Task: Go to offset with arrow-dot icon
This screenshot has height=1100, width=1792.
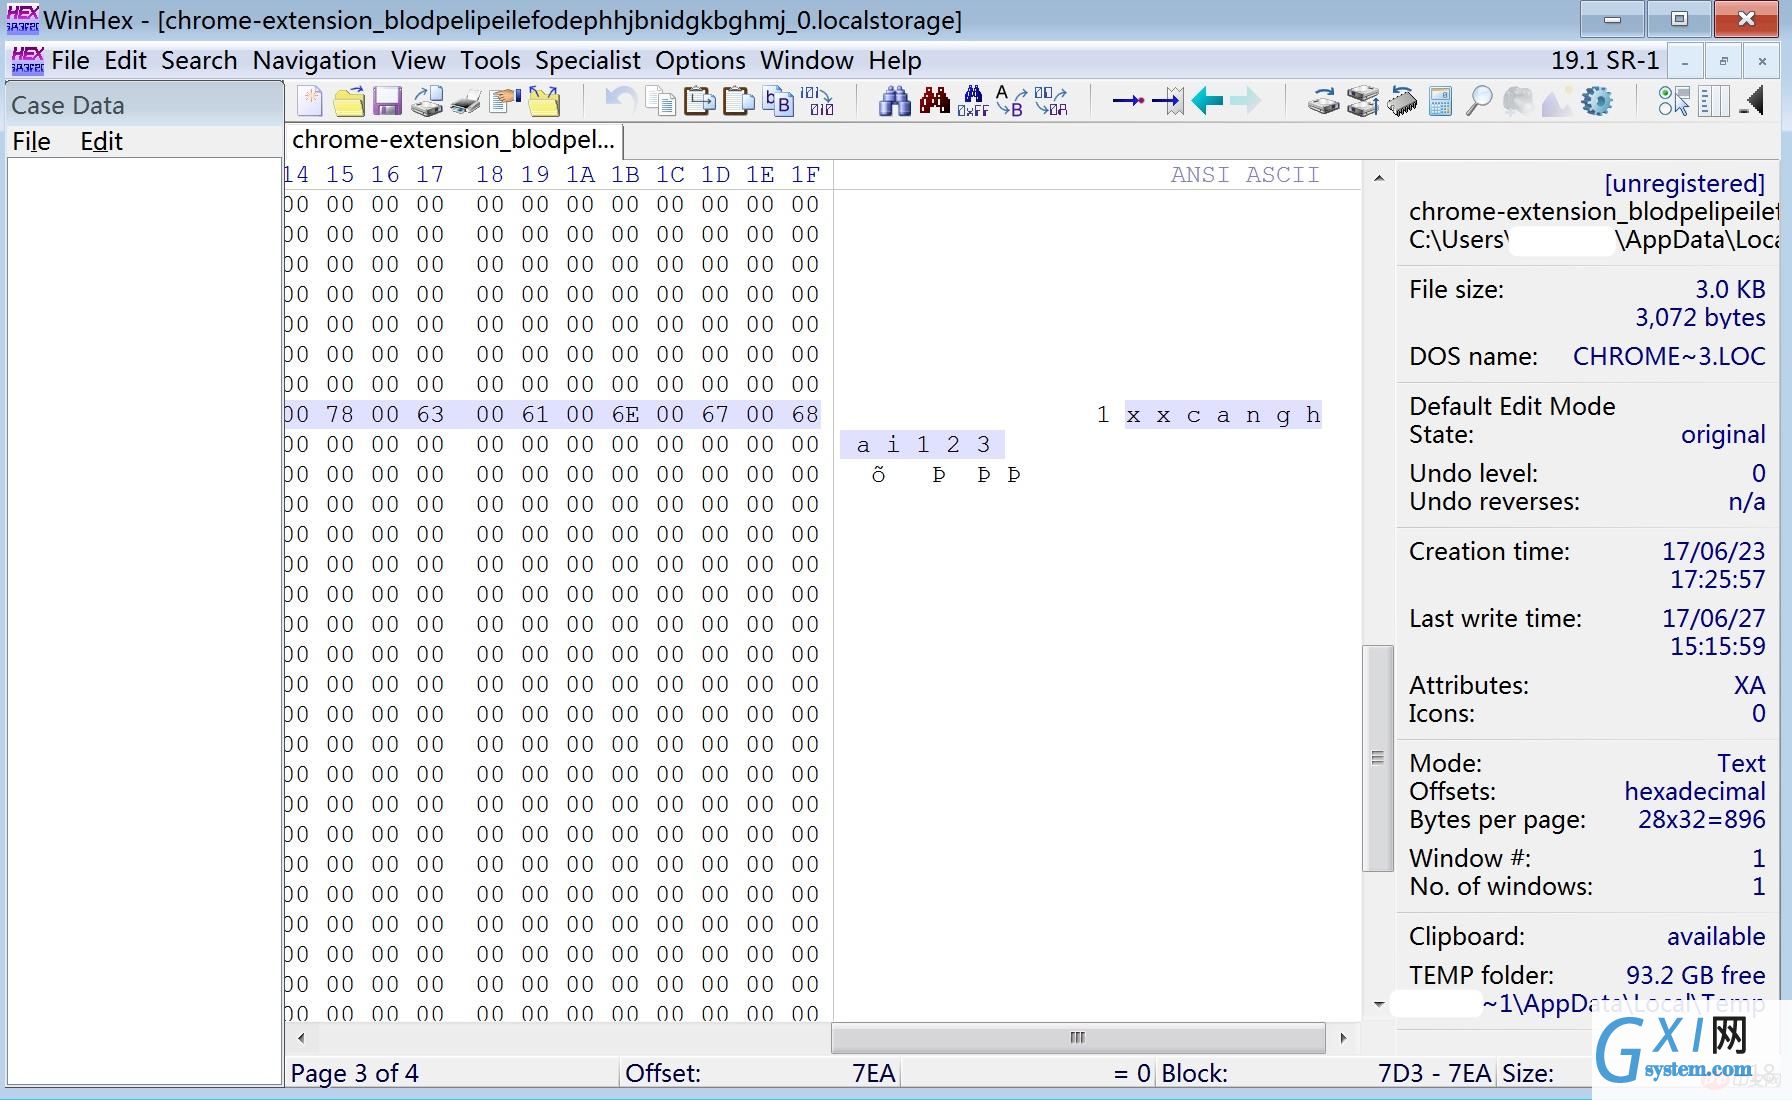Action: click(x=1128, y=101)
